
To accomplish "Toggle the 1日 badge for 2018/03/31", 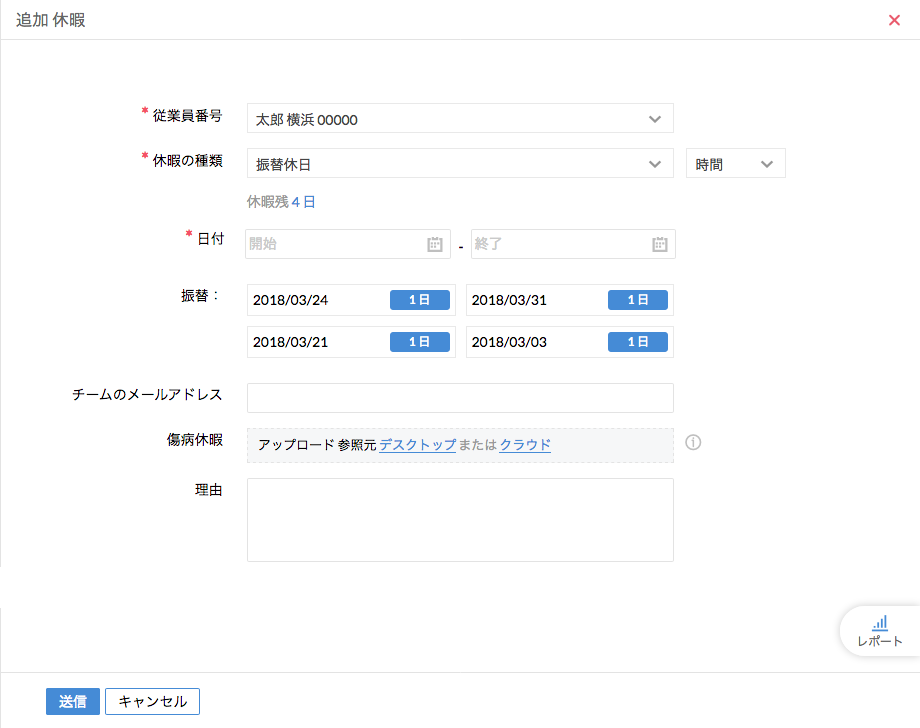I will click(638, 300).
